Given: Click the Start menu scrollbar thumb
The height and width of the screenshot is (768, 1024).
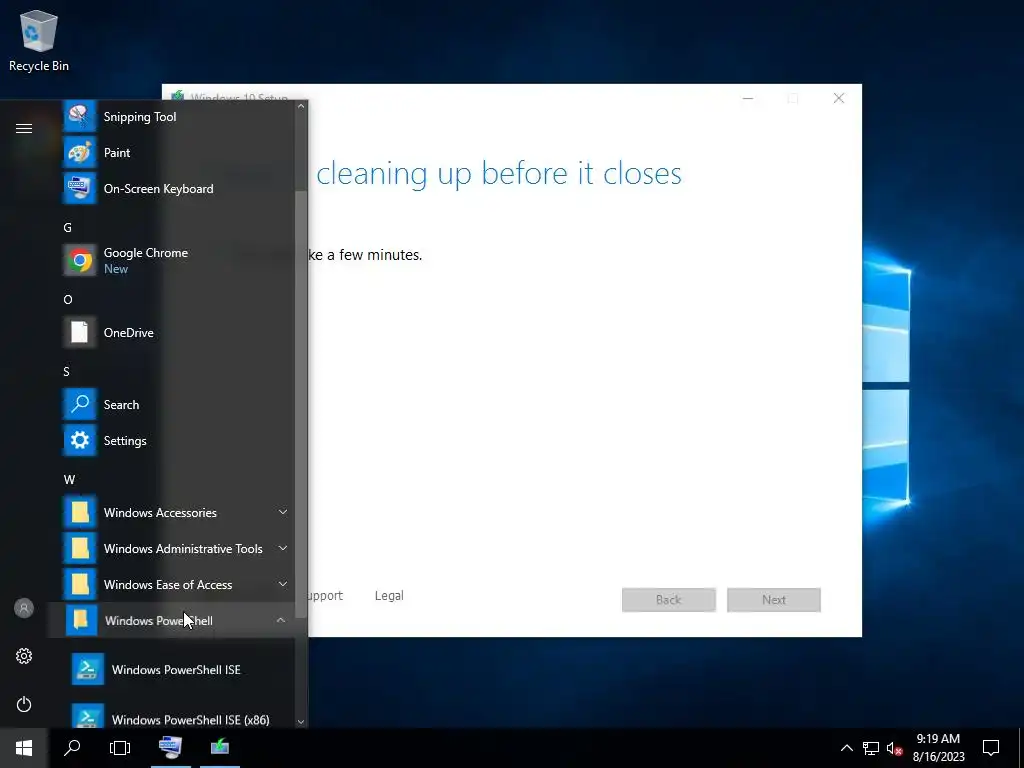Looking at the screenshot, I should point(301,405).
